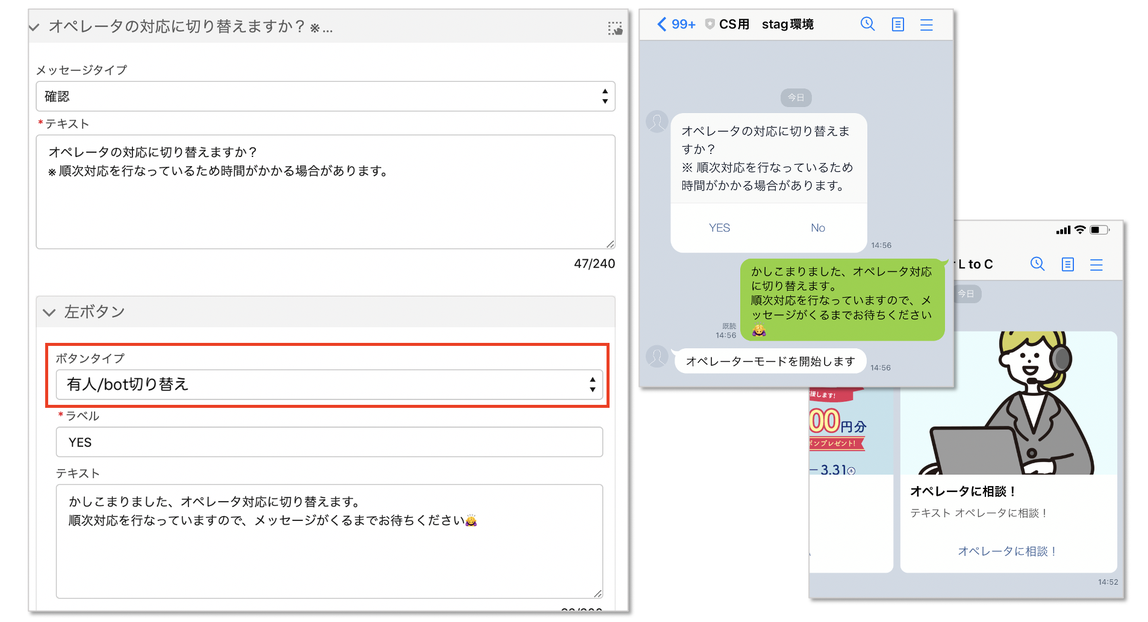Collapse the 左ボタン section

tap(49, 312)
